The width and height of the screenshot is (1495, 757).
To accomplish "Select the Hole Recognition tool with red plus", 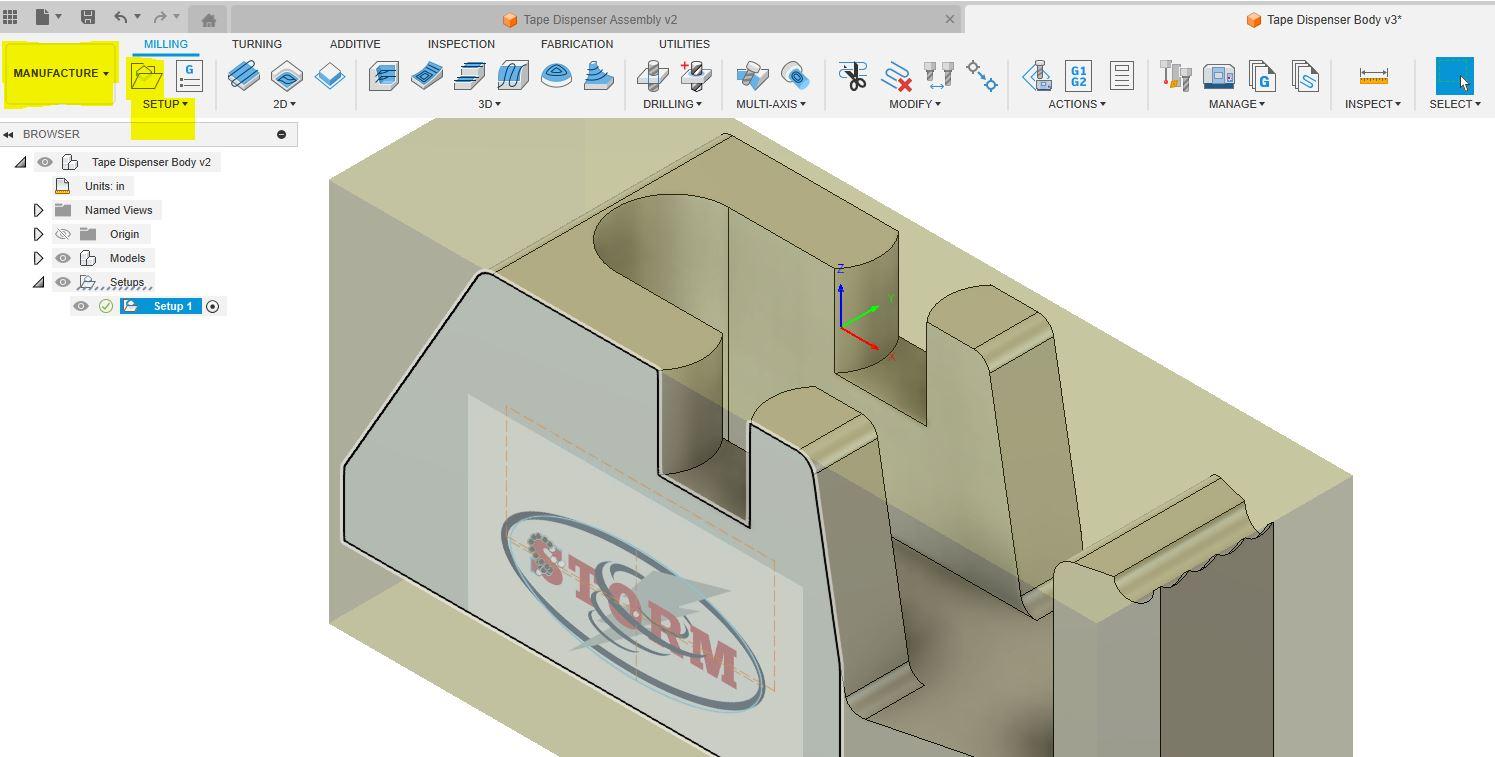I will tap(695, 76).
